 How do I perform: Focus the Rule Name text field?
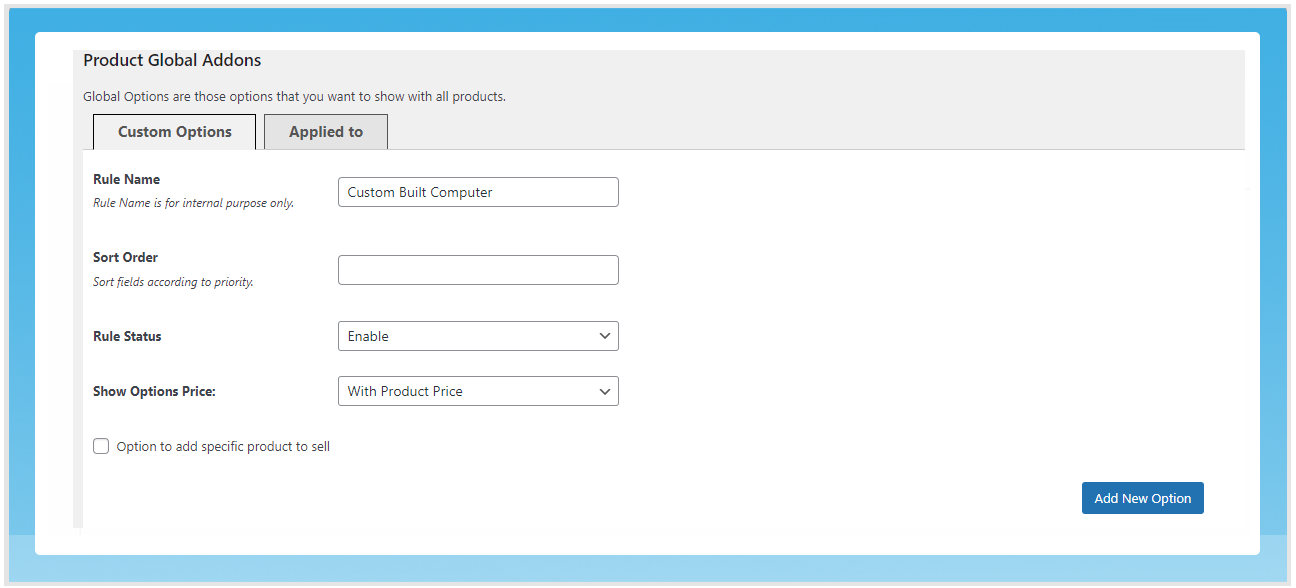478,192
